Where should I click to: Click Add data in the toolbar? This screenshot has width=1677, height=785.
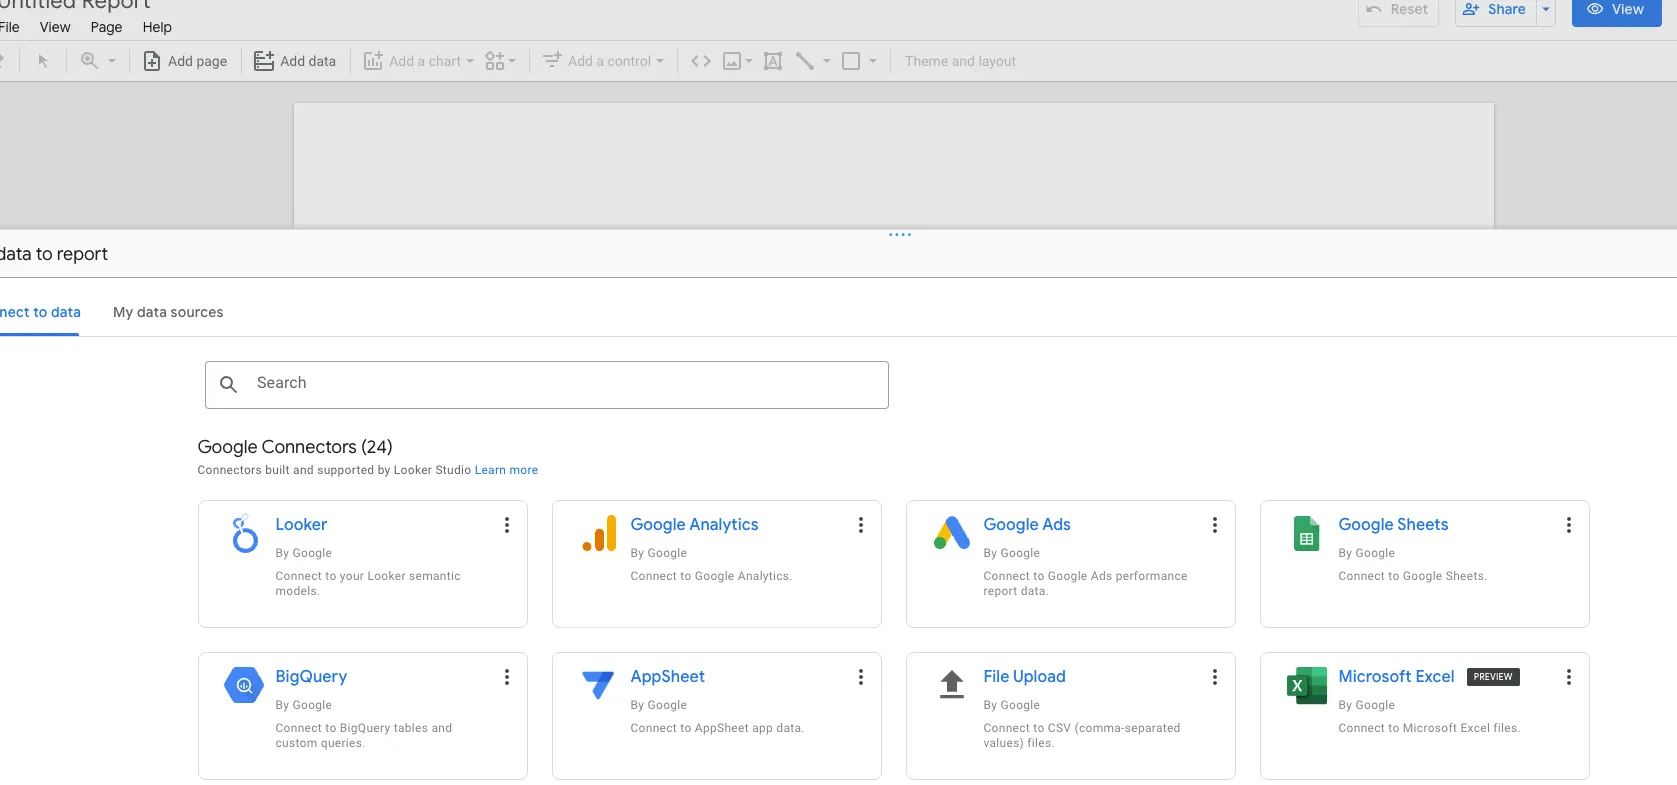(295, 61)
